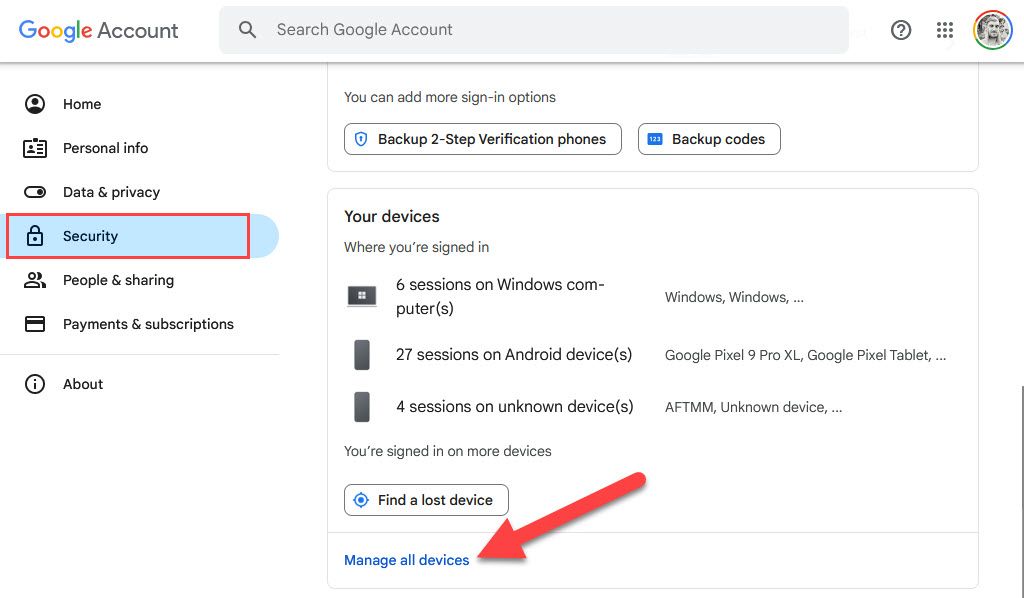Click Manage all devices link
Screen dimensions: 1024x598
click(406, 560)
